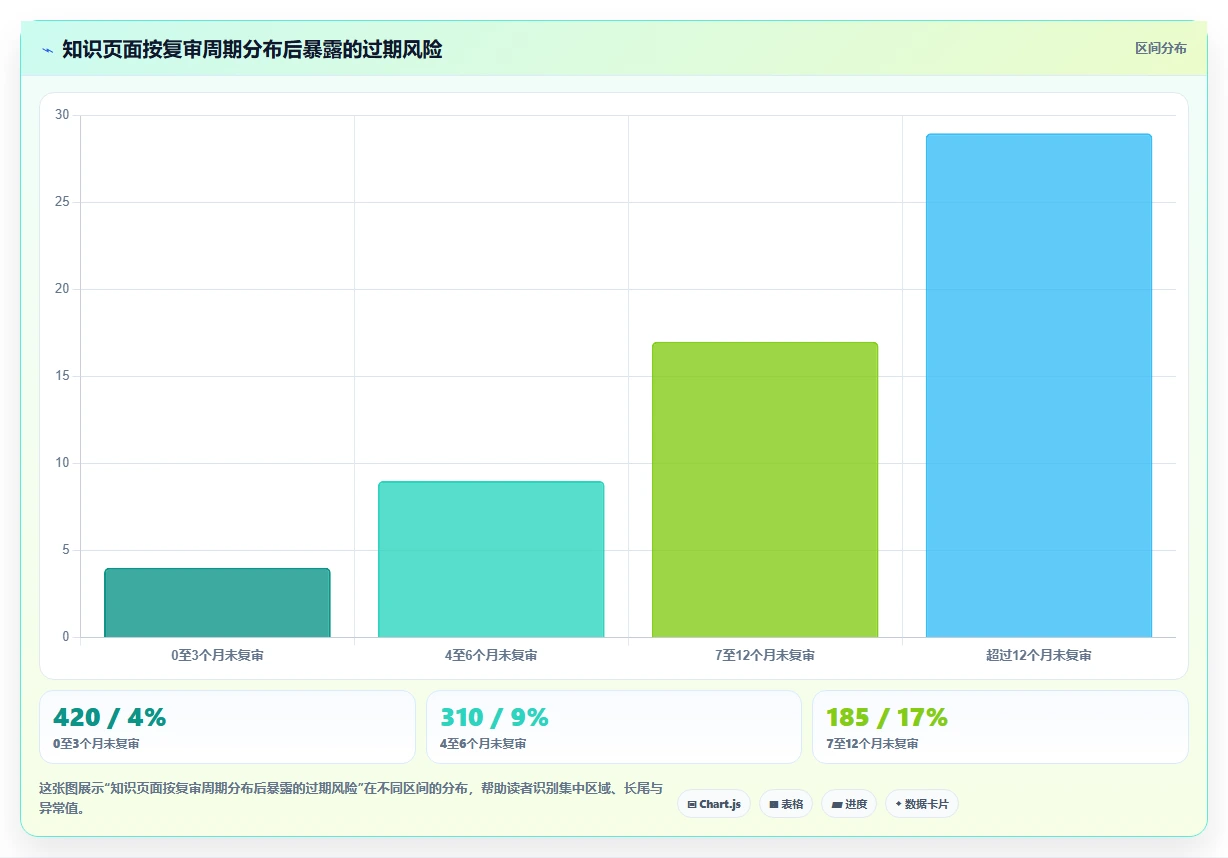Click the description text 这张图展示…

[x=351, y=798]
